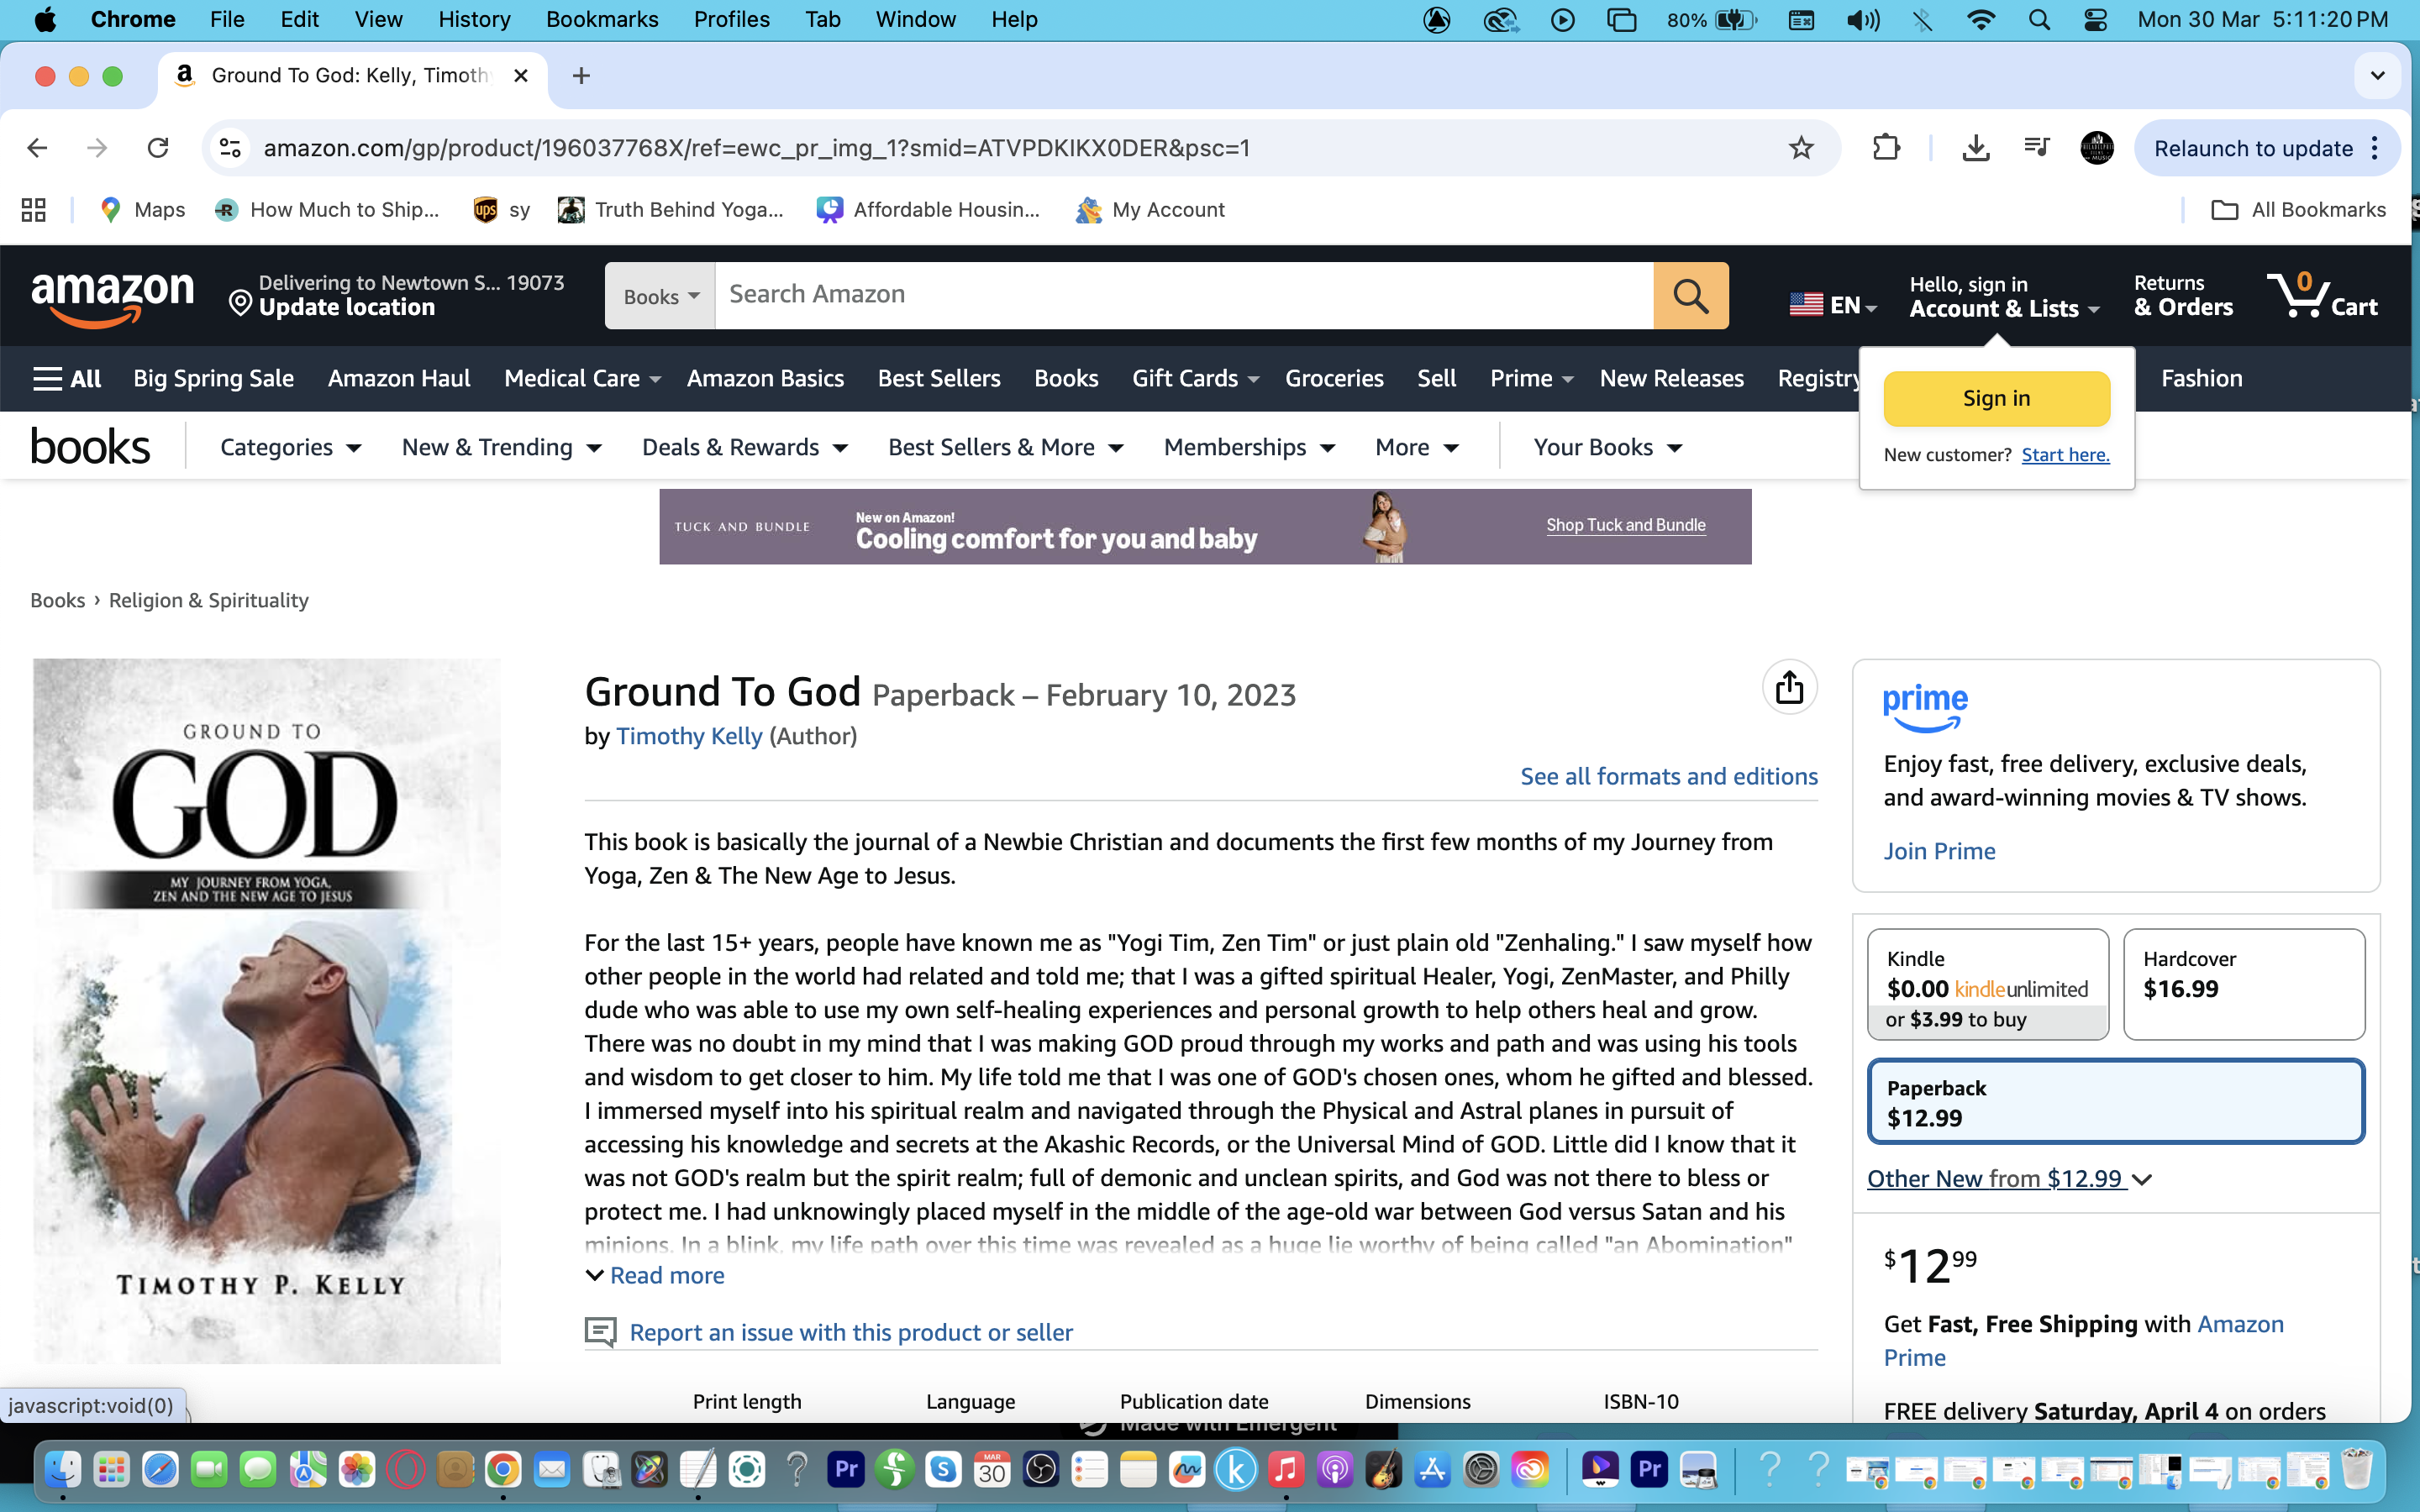
Task: Click the share icon beside the book title
Action: [1789, 688]
